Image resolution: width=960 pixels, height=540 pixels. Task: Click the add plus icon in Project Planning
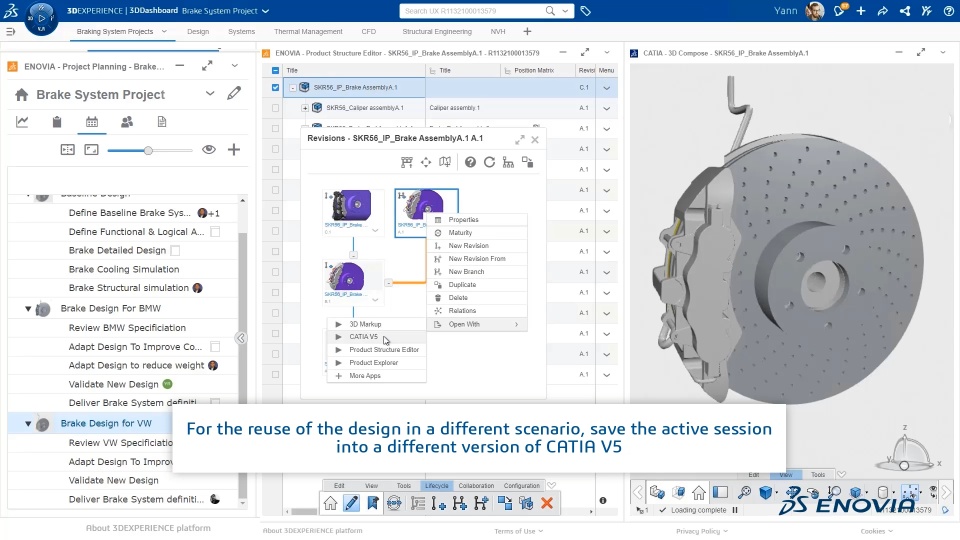point(234,149)
